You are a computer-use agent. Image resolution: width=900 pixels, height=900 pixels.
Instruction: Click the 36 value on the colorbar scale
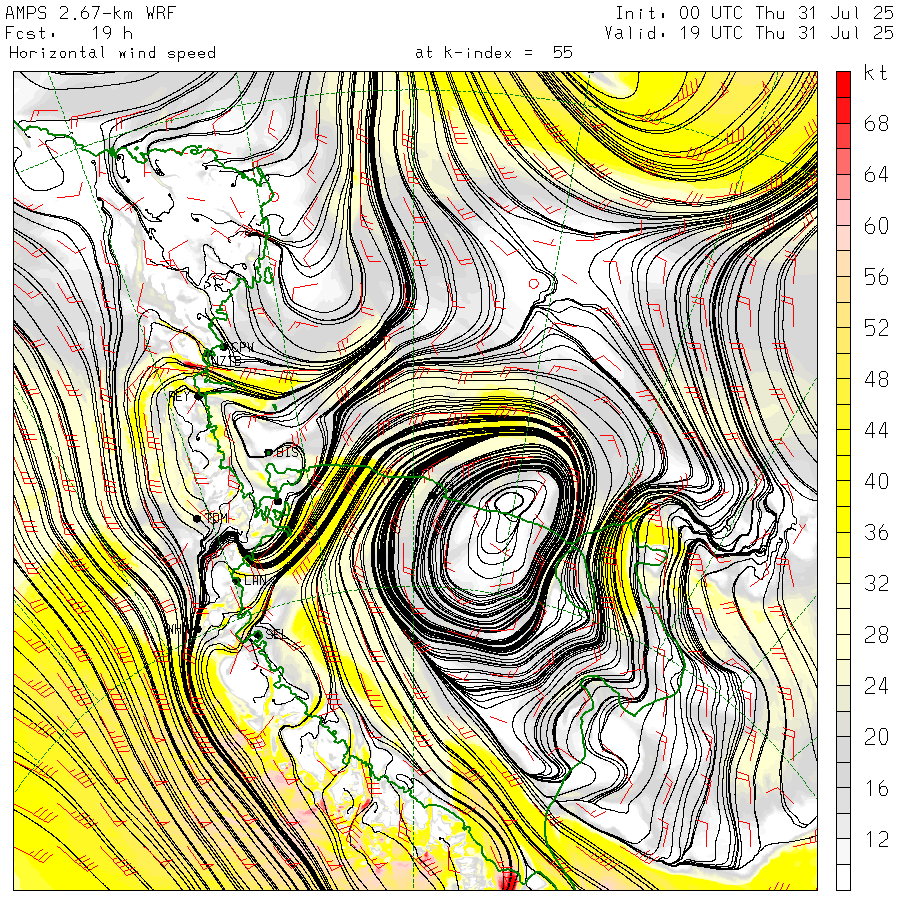click(876, 532)
